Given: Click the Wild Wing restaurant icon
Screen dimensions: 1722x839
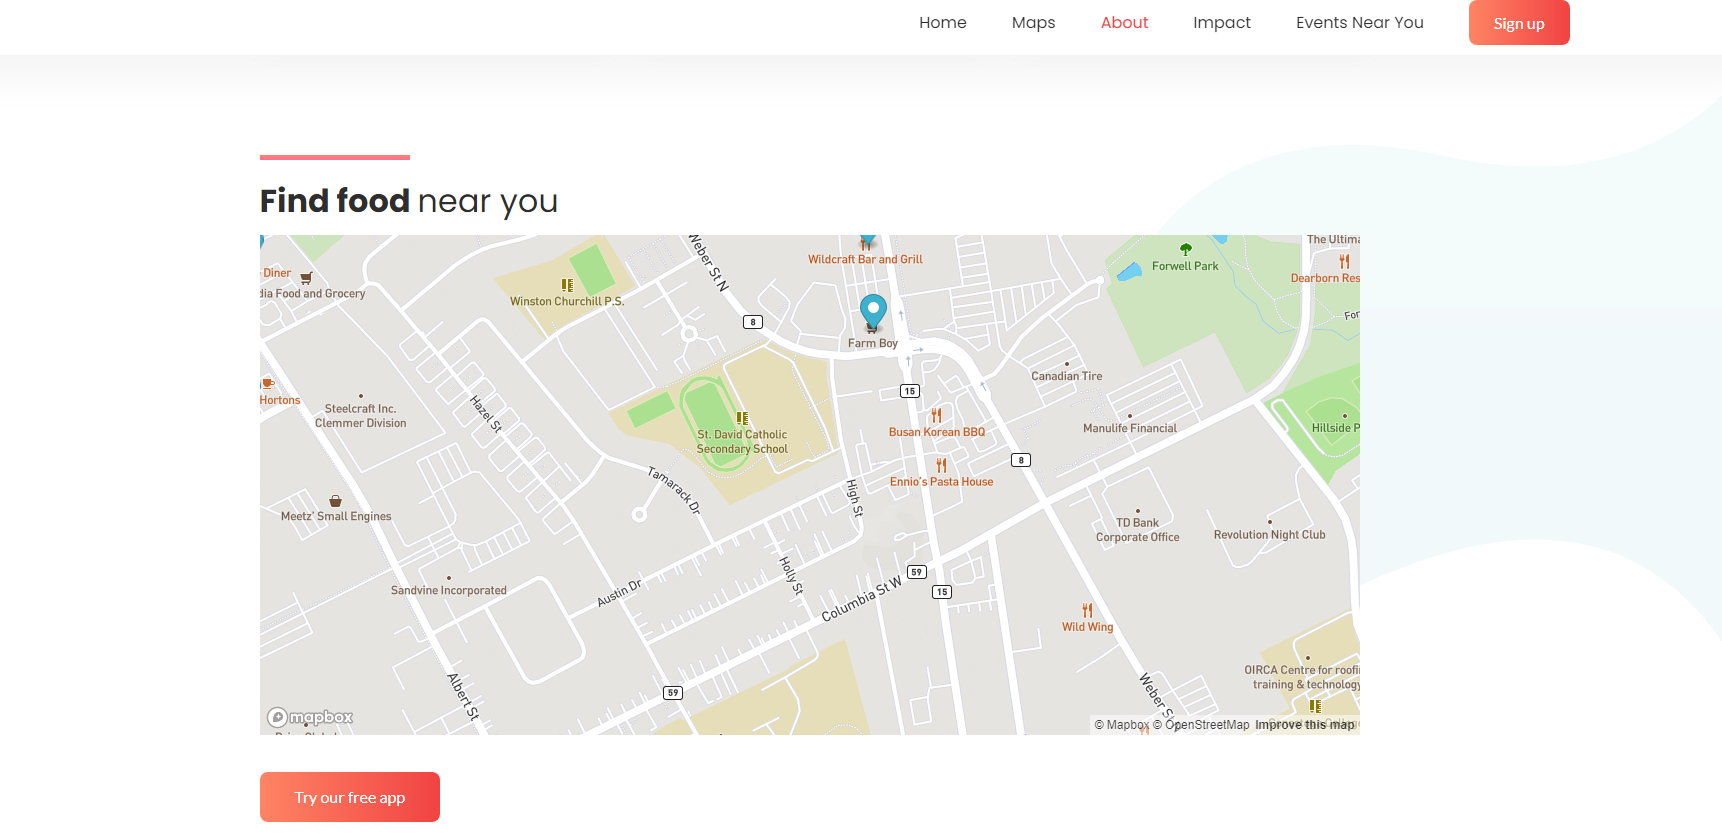Looking at the screenshot, I should click(x=1087, y=610).
